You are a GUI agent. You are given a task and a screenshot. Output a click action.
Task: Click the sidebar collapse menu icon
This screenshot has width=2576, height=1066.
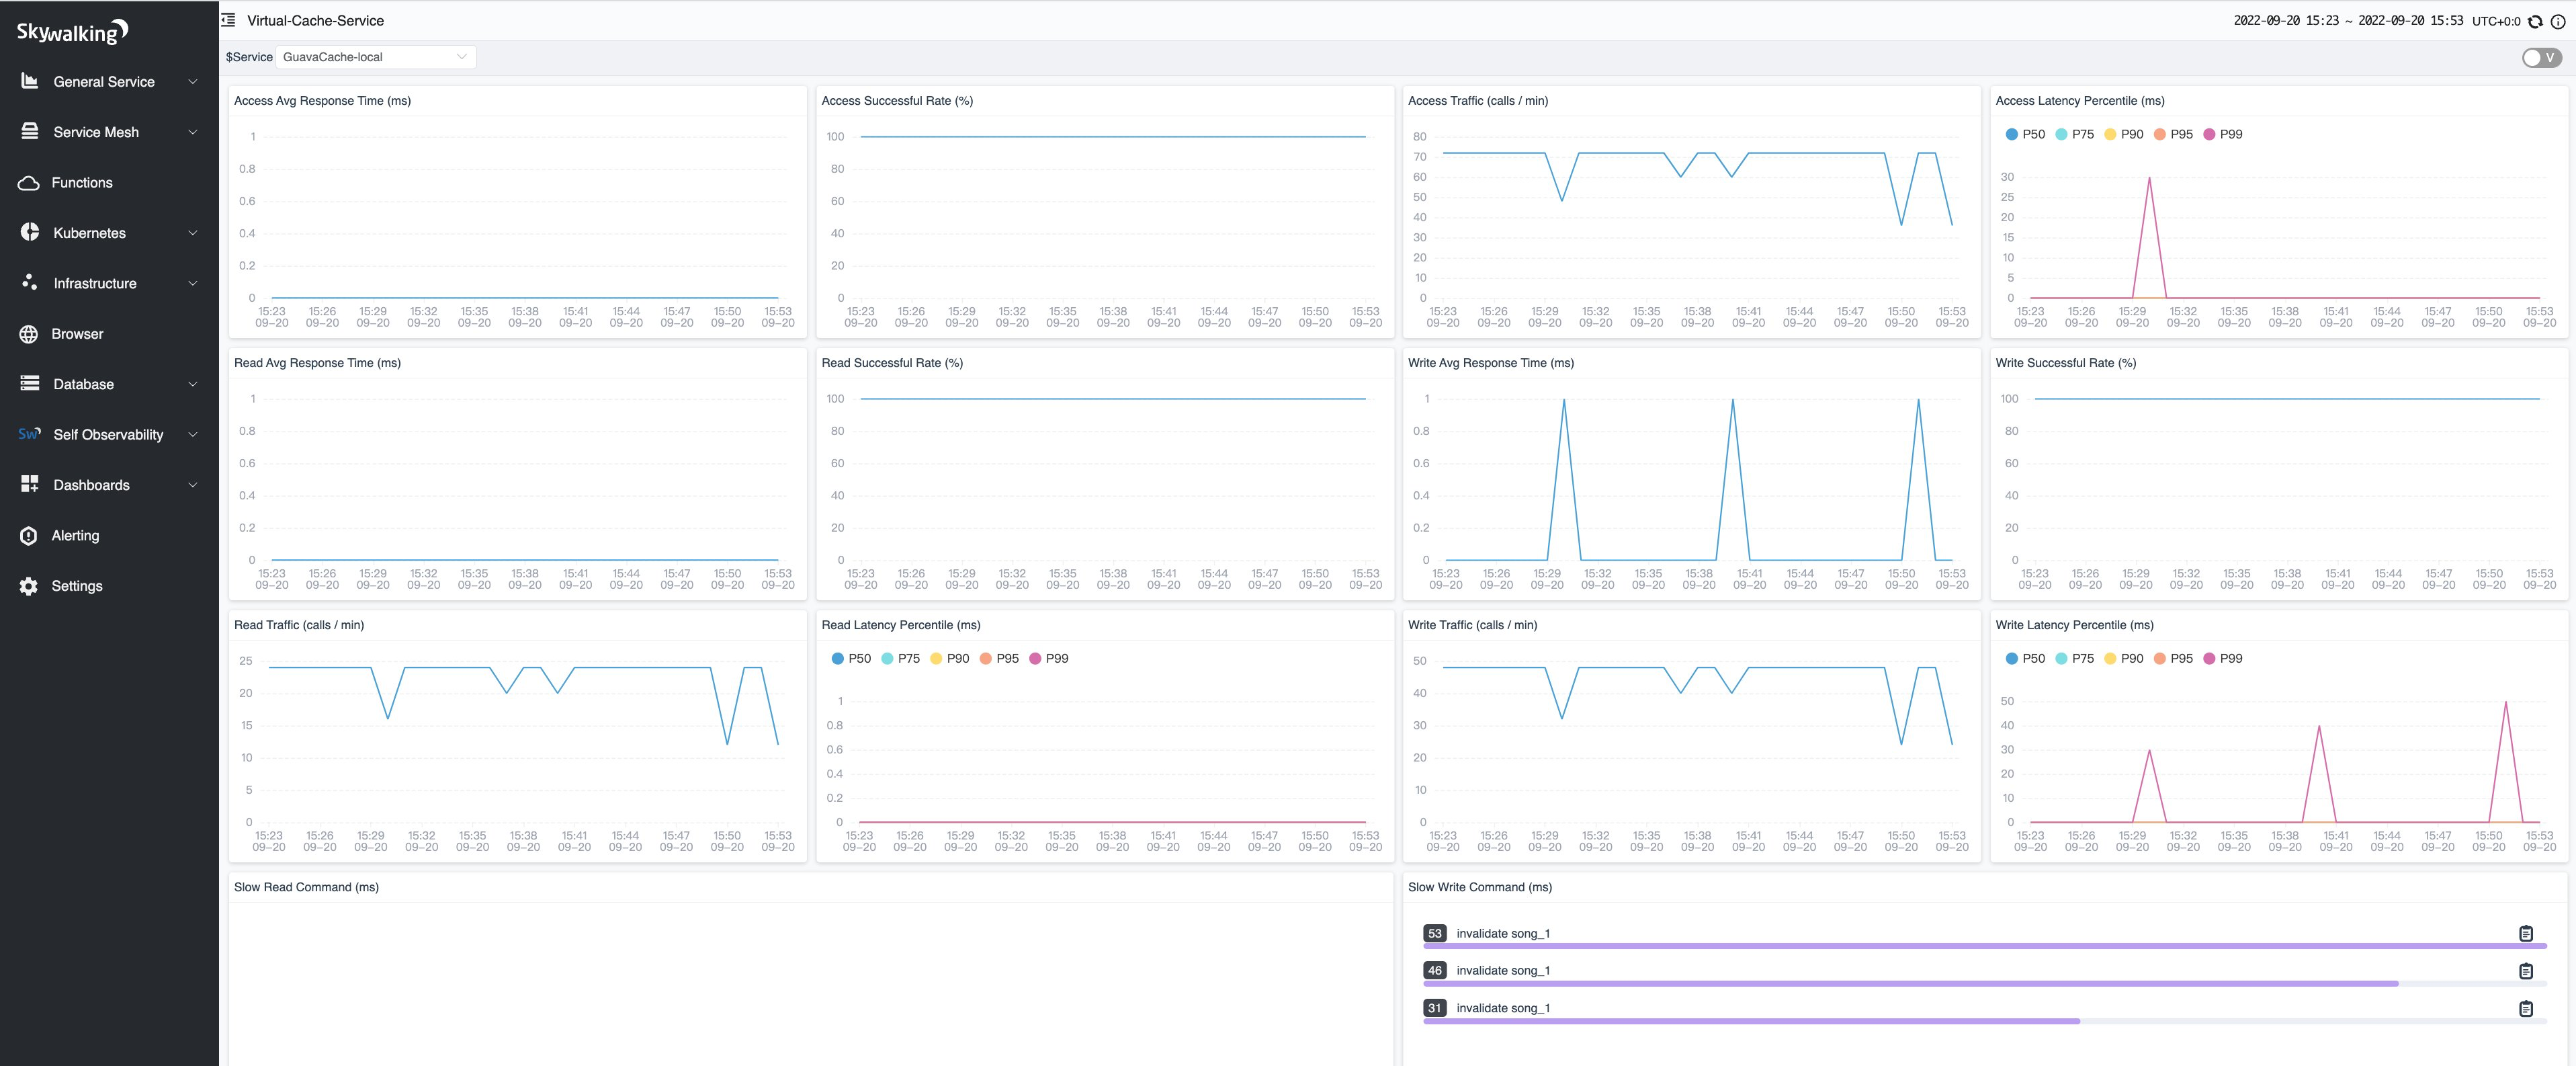(228, 20)
